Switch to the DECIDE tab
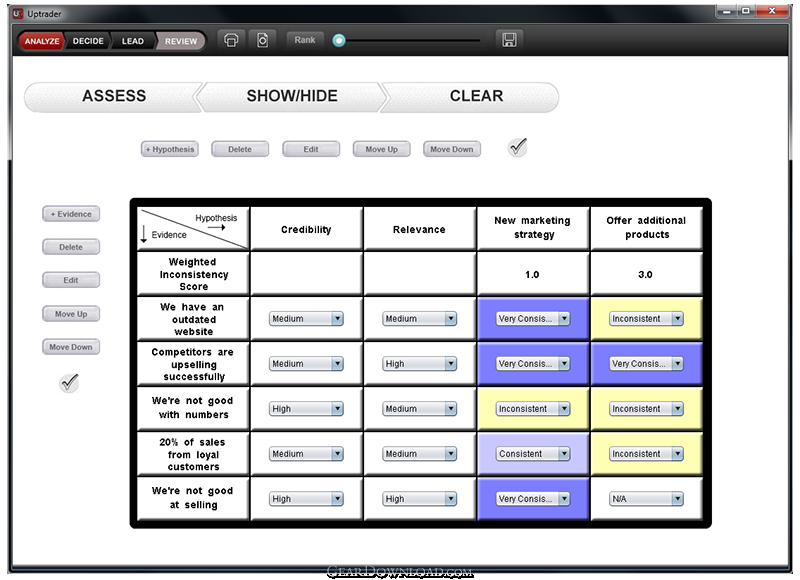Screen dimensions: 800x580 tap(88, 41)
